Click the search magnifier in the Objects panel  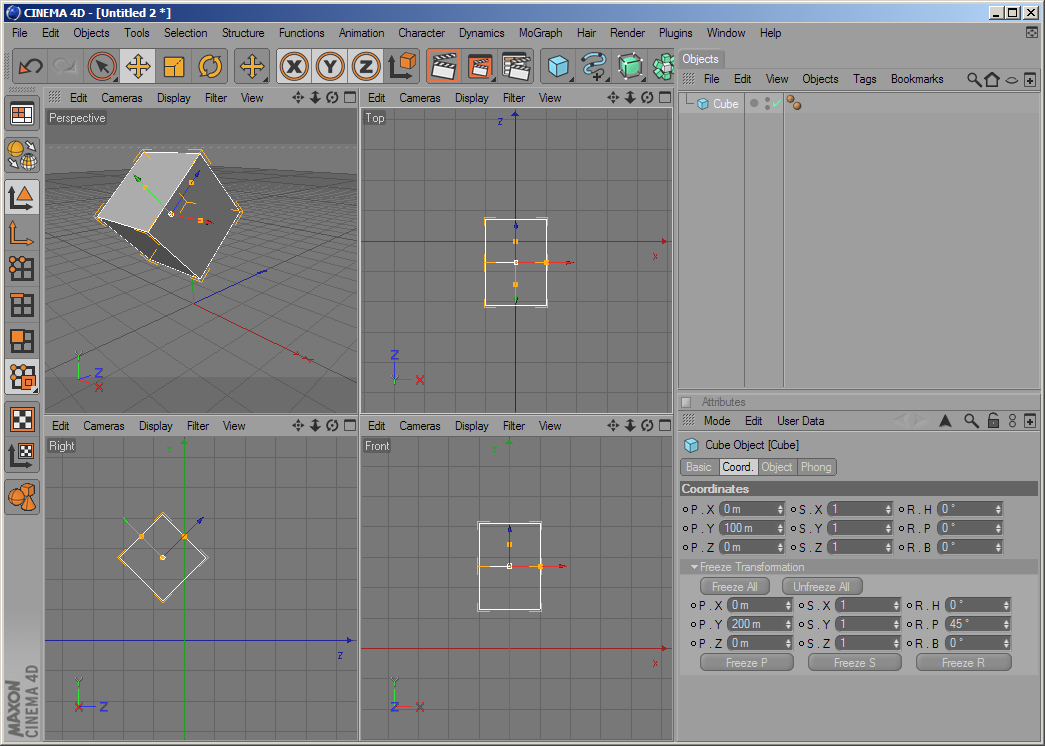tap(973, 79)
